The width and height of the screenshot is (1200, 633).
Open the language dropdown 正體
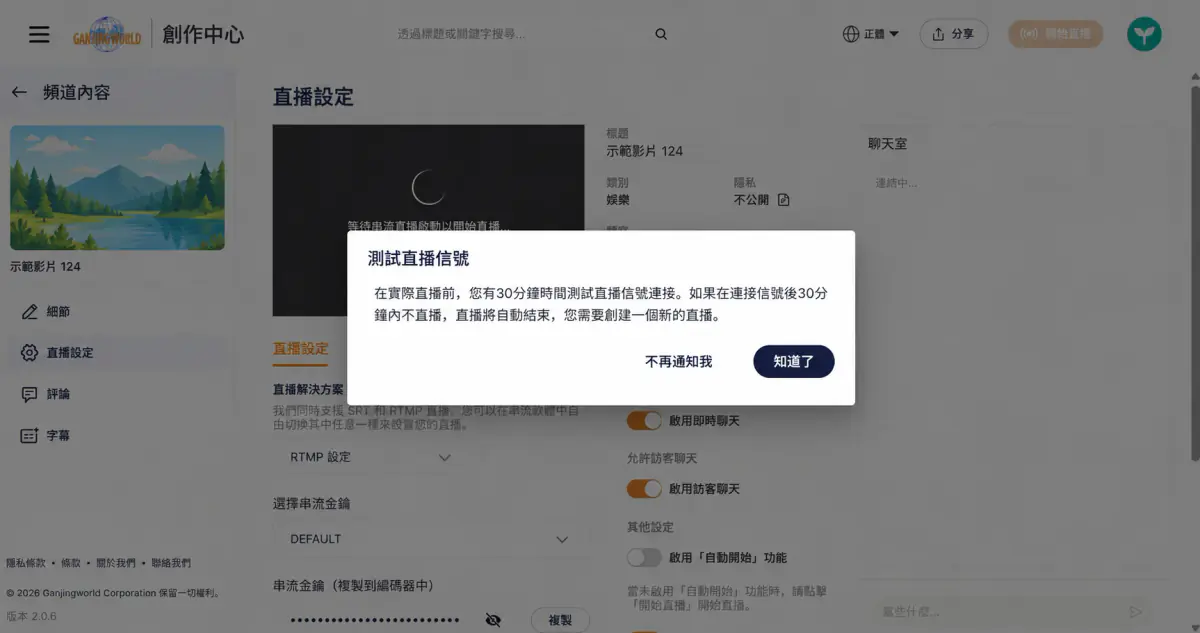[x=871, y=34]
